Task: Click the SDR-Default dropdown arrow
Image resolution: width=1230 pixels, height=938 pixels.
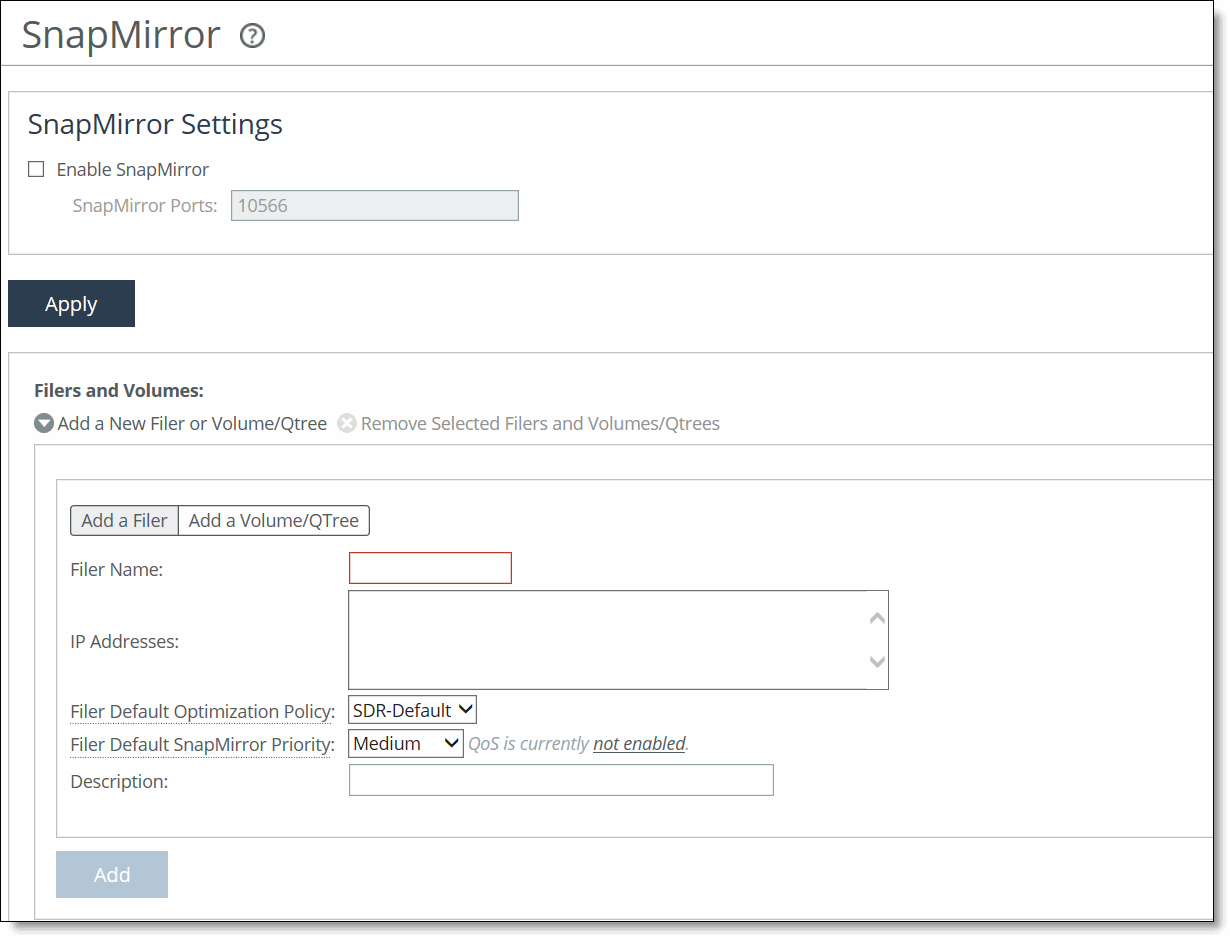Action: [465, 709]
